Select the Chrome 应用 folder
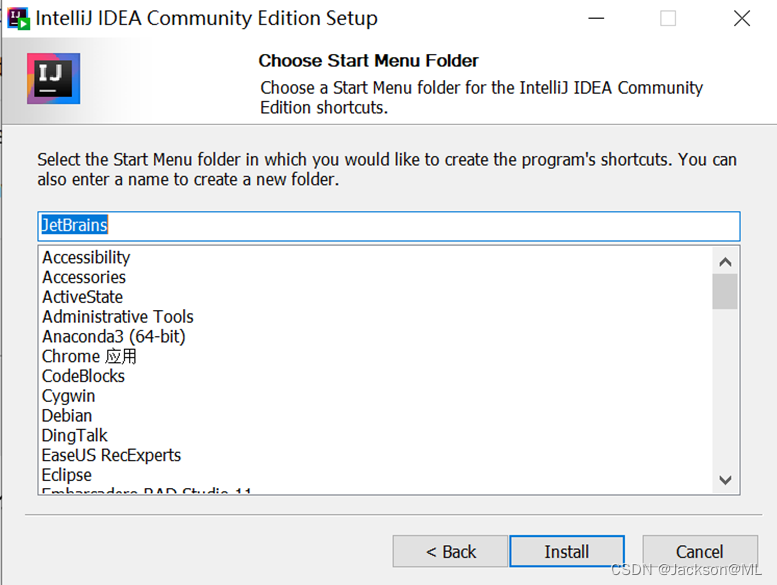Viewport: 777px width, 585px height. (89, 356)
